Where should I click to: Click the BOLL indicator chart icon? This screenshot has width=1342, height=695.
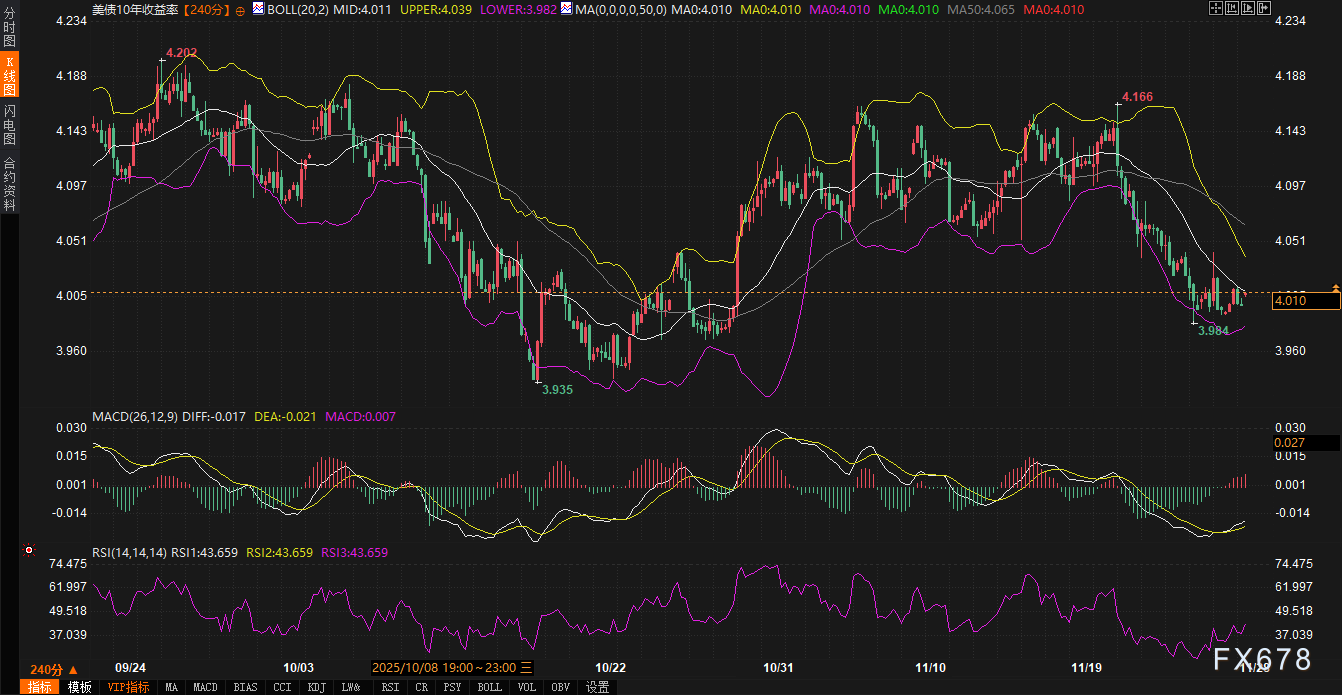(258, 9)
